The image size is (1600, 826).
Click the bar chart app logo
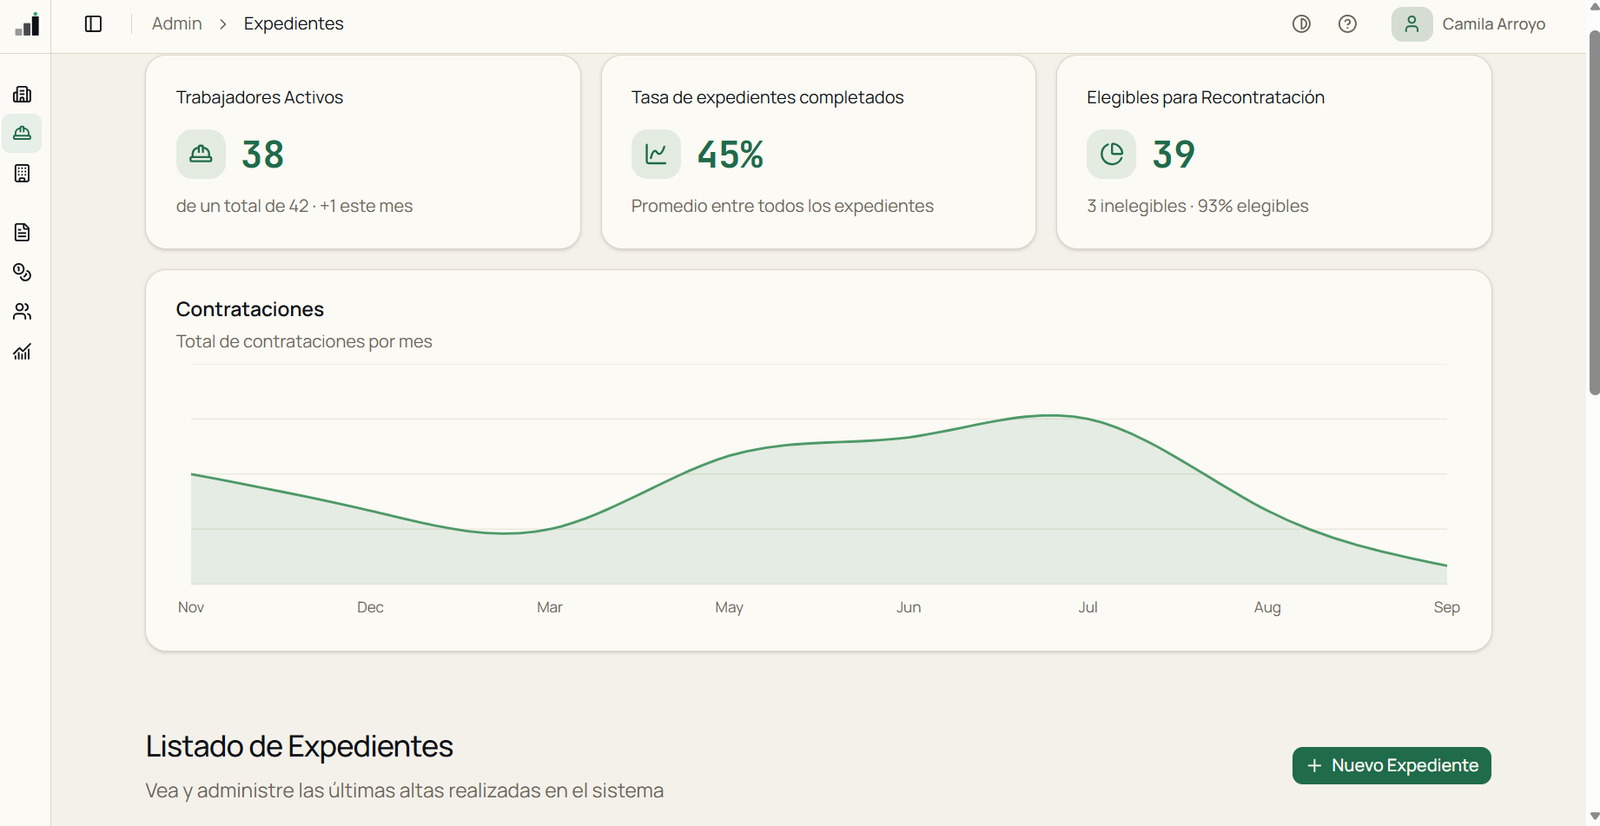click(27, 24)
